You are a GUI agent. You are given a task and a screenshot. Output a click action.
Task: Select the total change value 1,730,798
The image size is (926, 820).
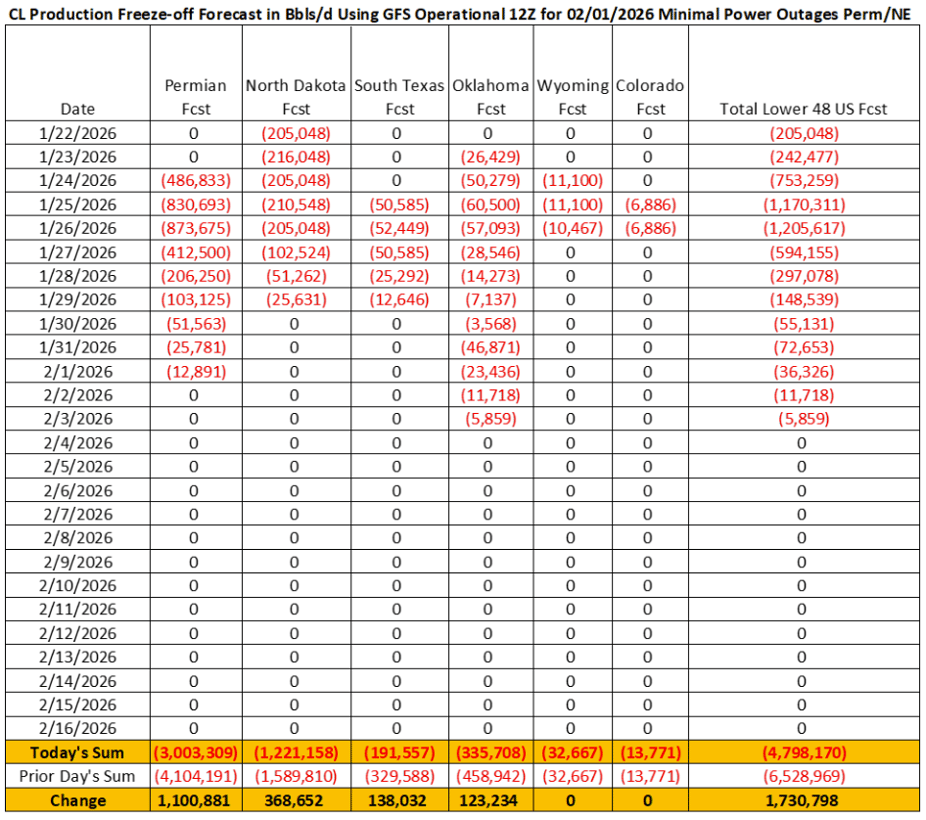click(803, 800)
